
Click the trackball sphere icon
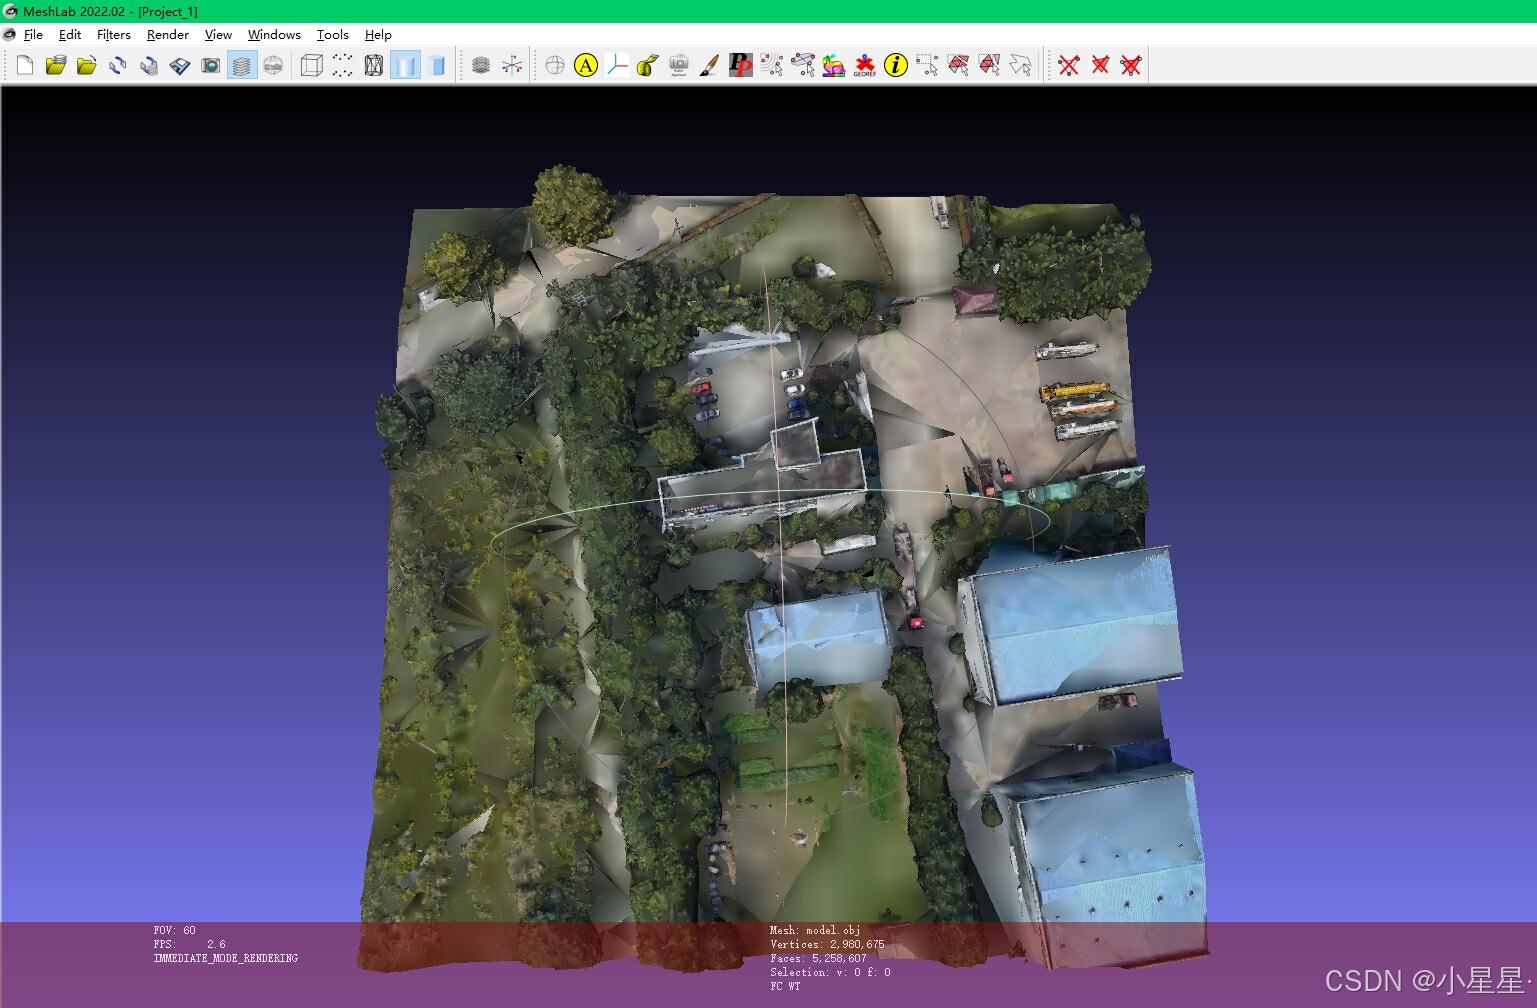(x=555, y=66)
